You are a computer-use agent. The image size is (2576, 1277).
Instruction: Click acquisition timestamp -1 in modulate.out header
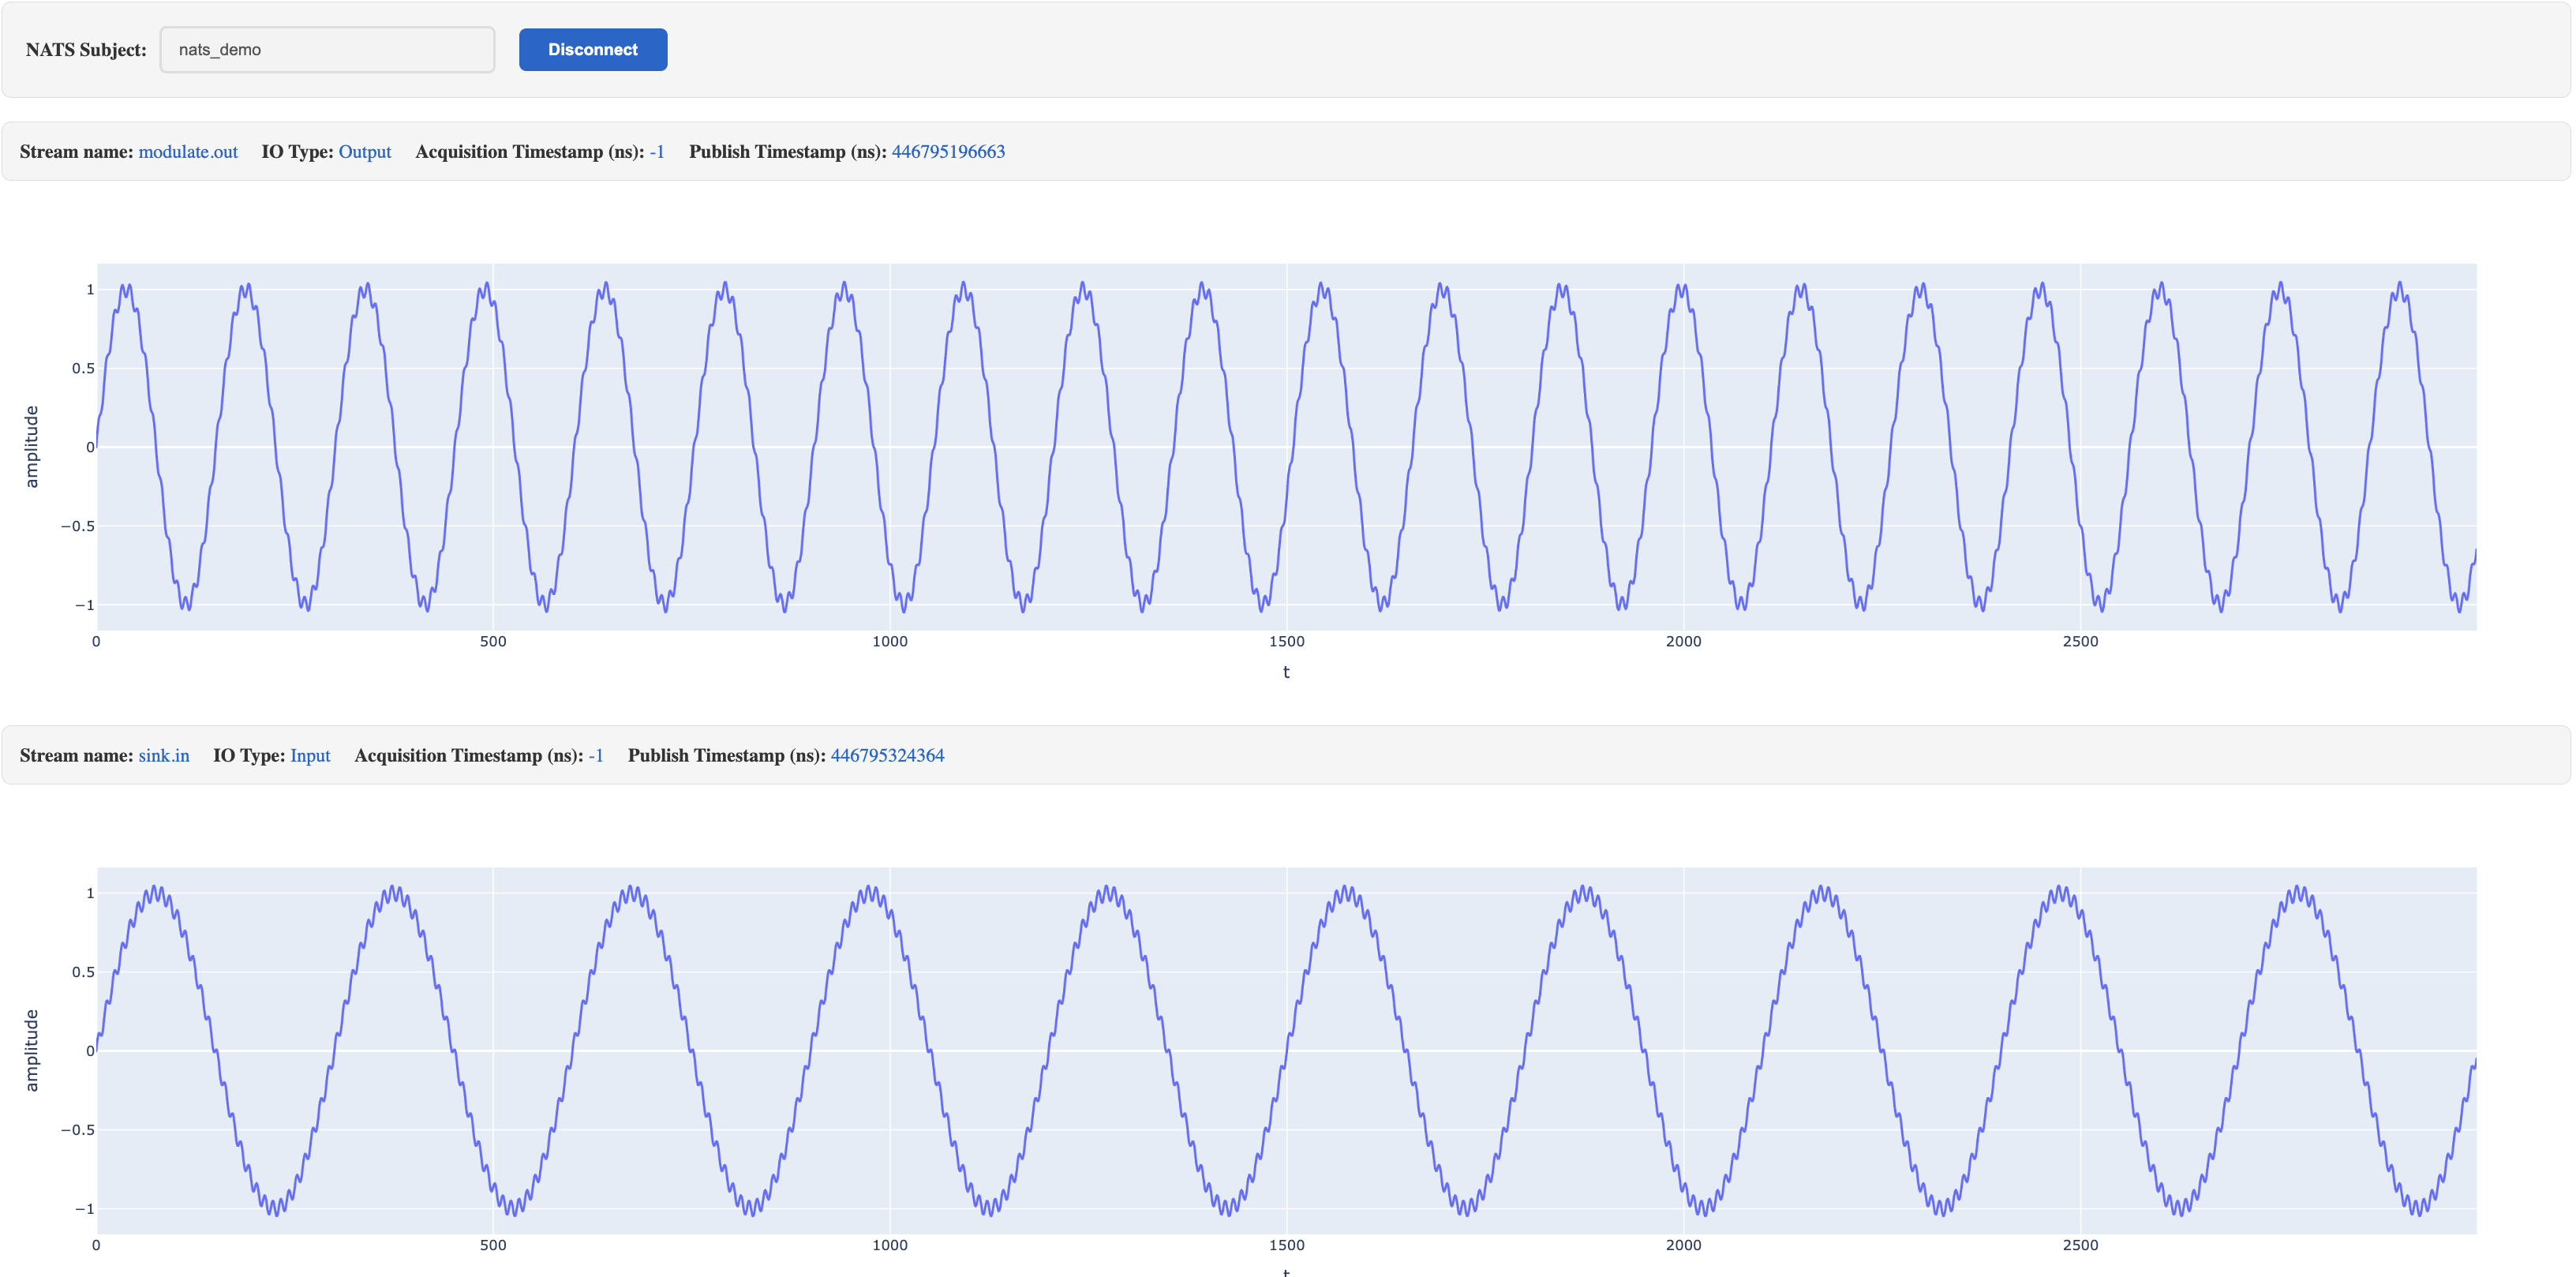coord(656,152)
